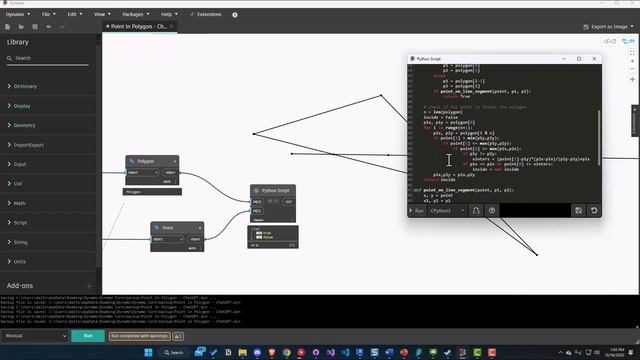Click the Python Script node icon
This screenshot has height=360, width=640.
click(256, 191)
